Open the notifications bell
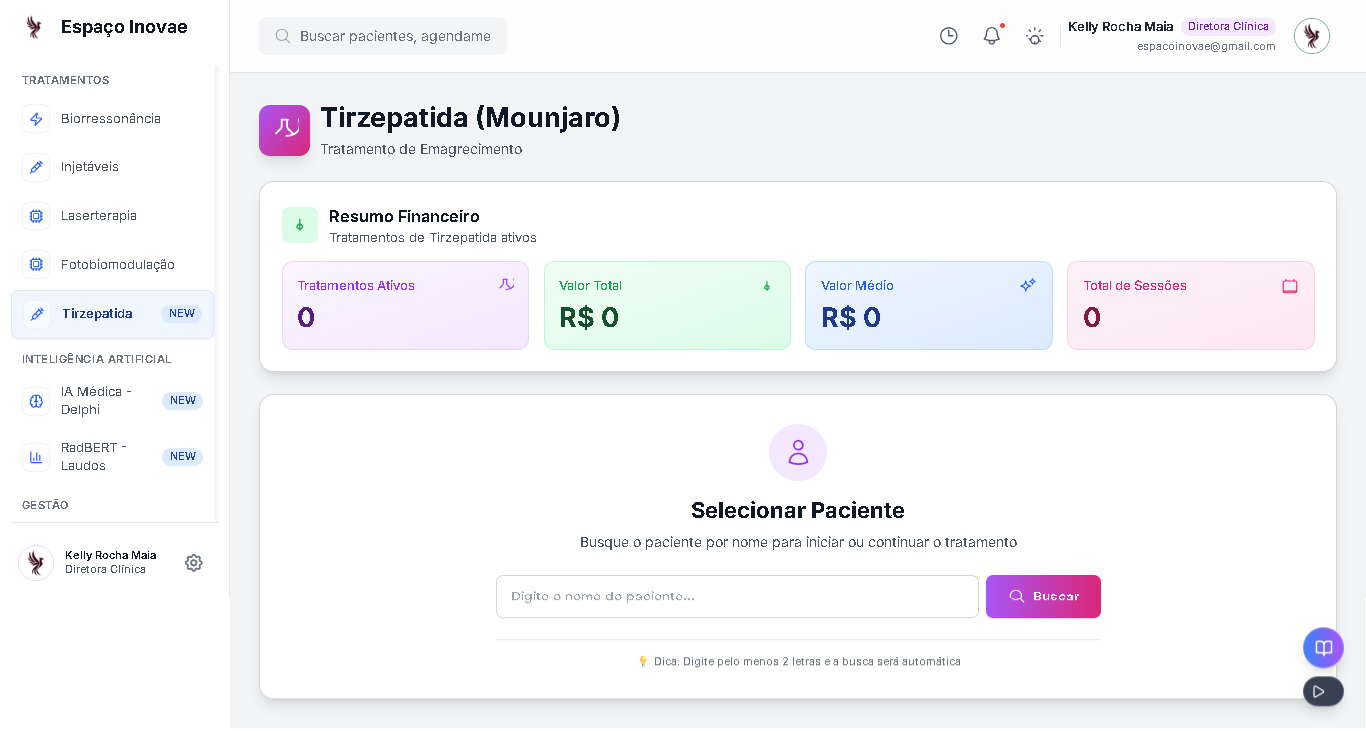1366x731 pixels. point(992,36)
